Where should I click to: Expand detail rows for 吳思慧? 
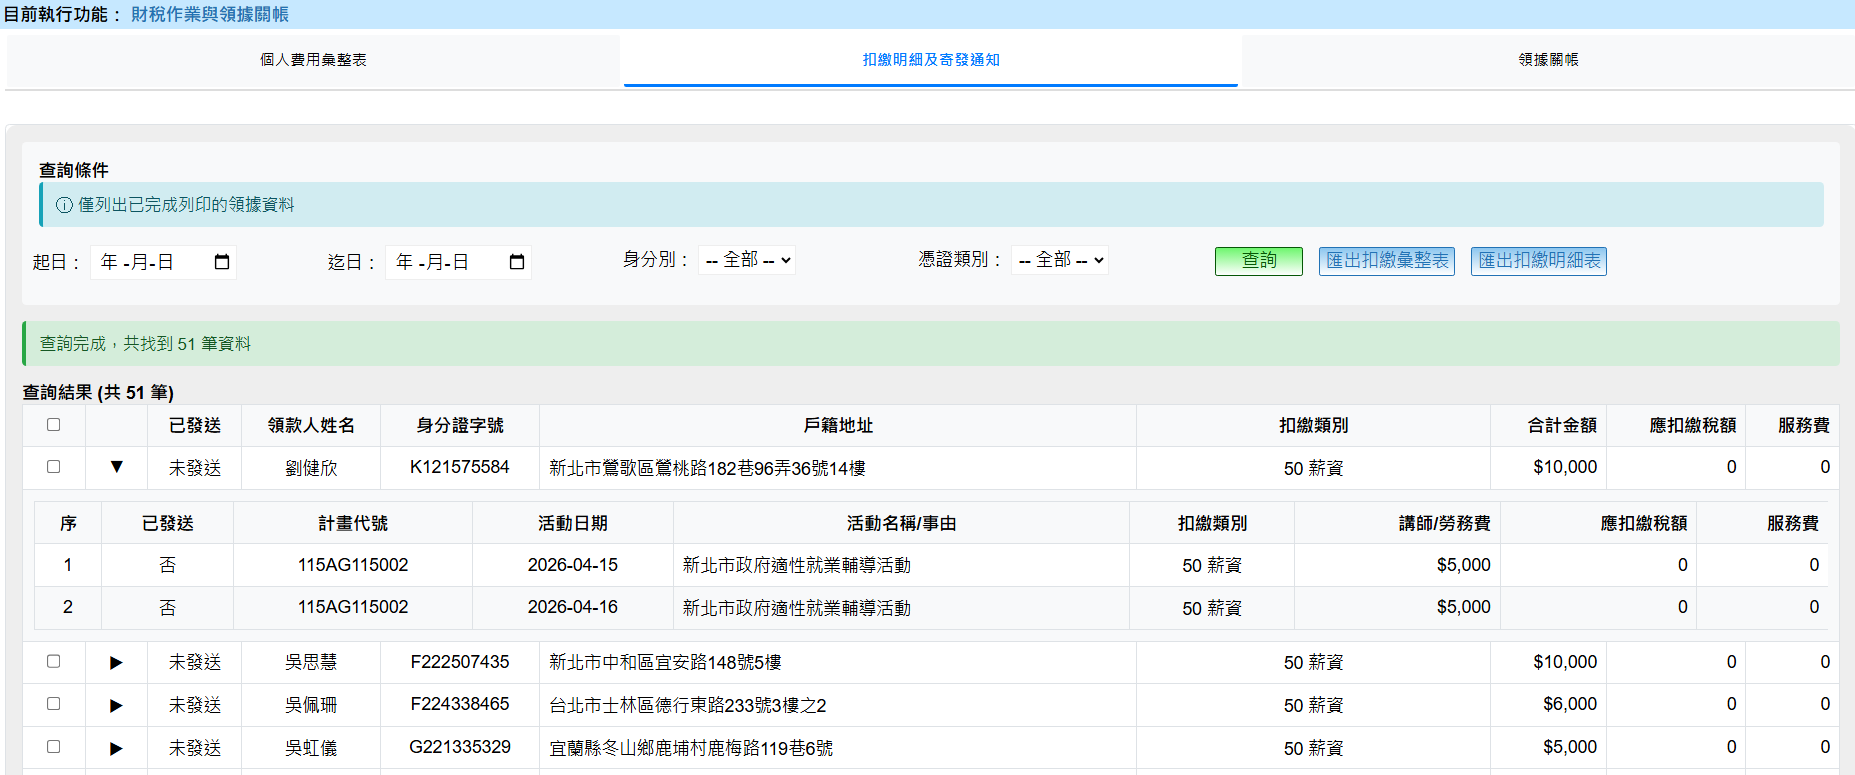(116, 662)
